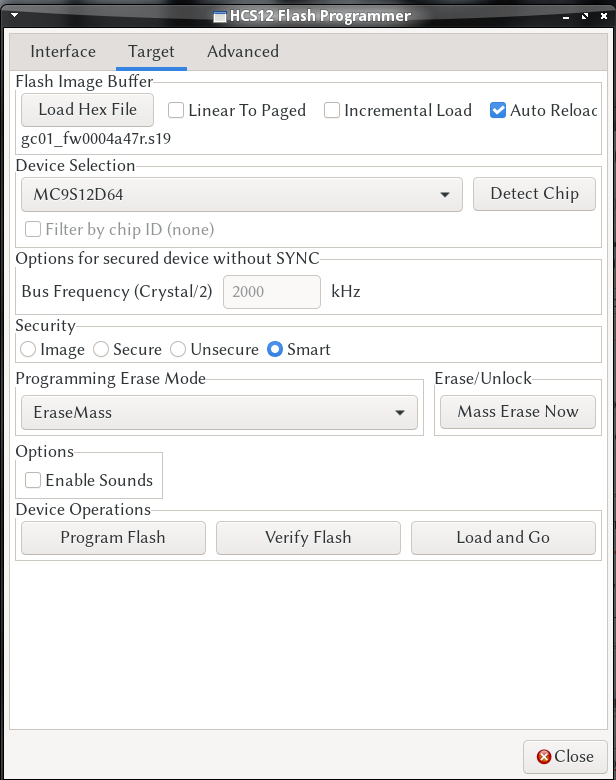Select the Unsecure radio button
Viewport: 616px width, 780px height.
point(178,350)
